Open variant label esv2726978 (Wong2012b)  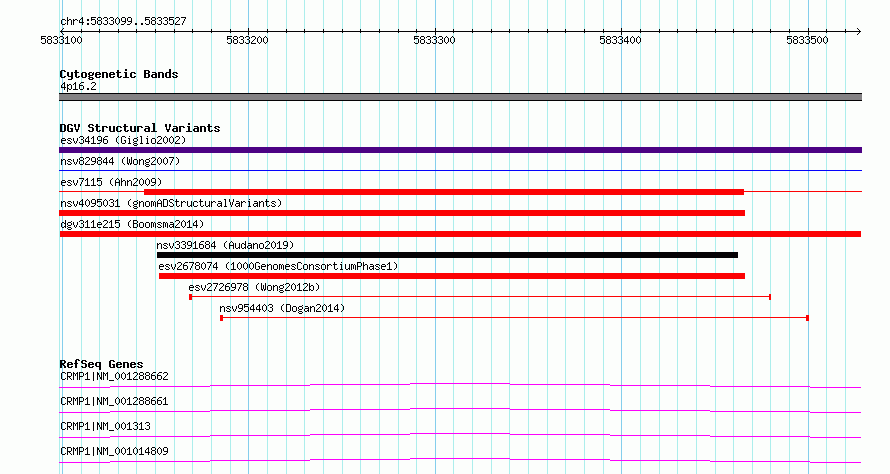point(254,287)
